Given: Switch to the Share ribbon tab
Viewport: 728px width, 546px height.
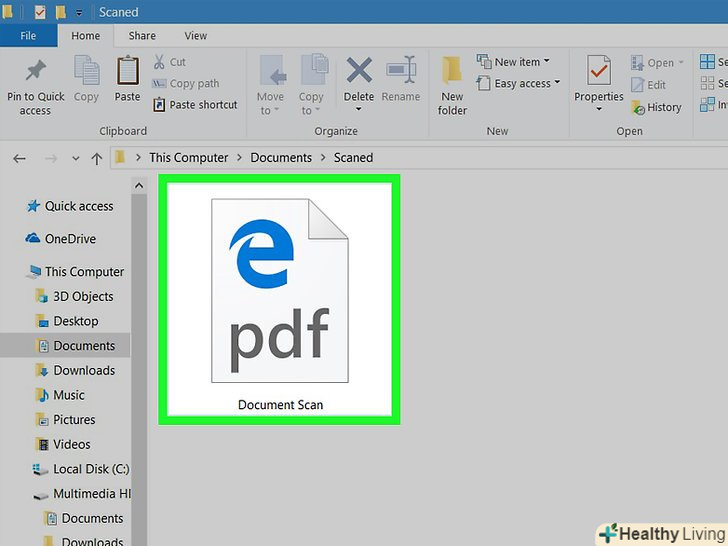Looking at the screenshot, I should click(x=142, y=36).
